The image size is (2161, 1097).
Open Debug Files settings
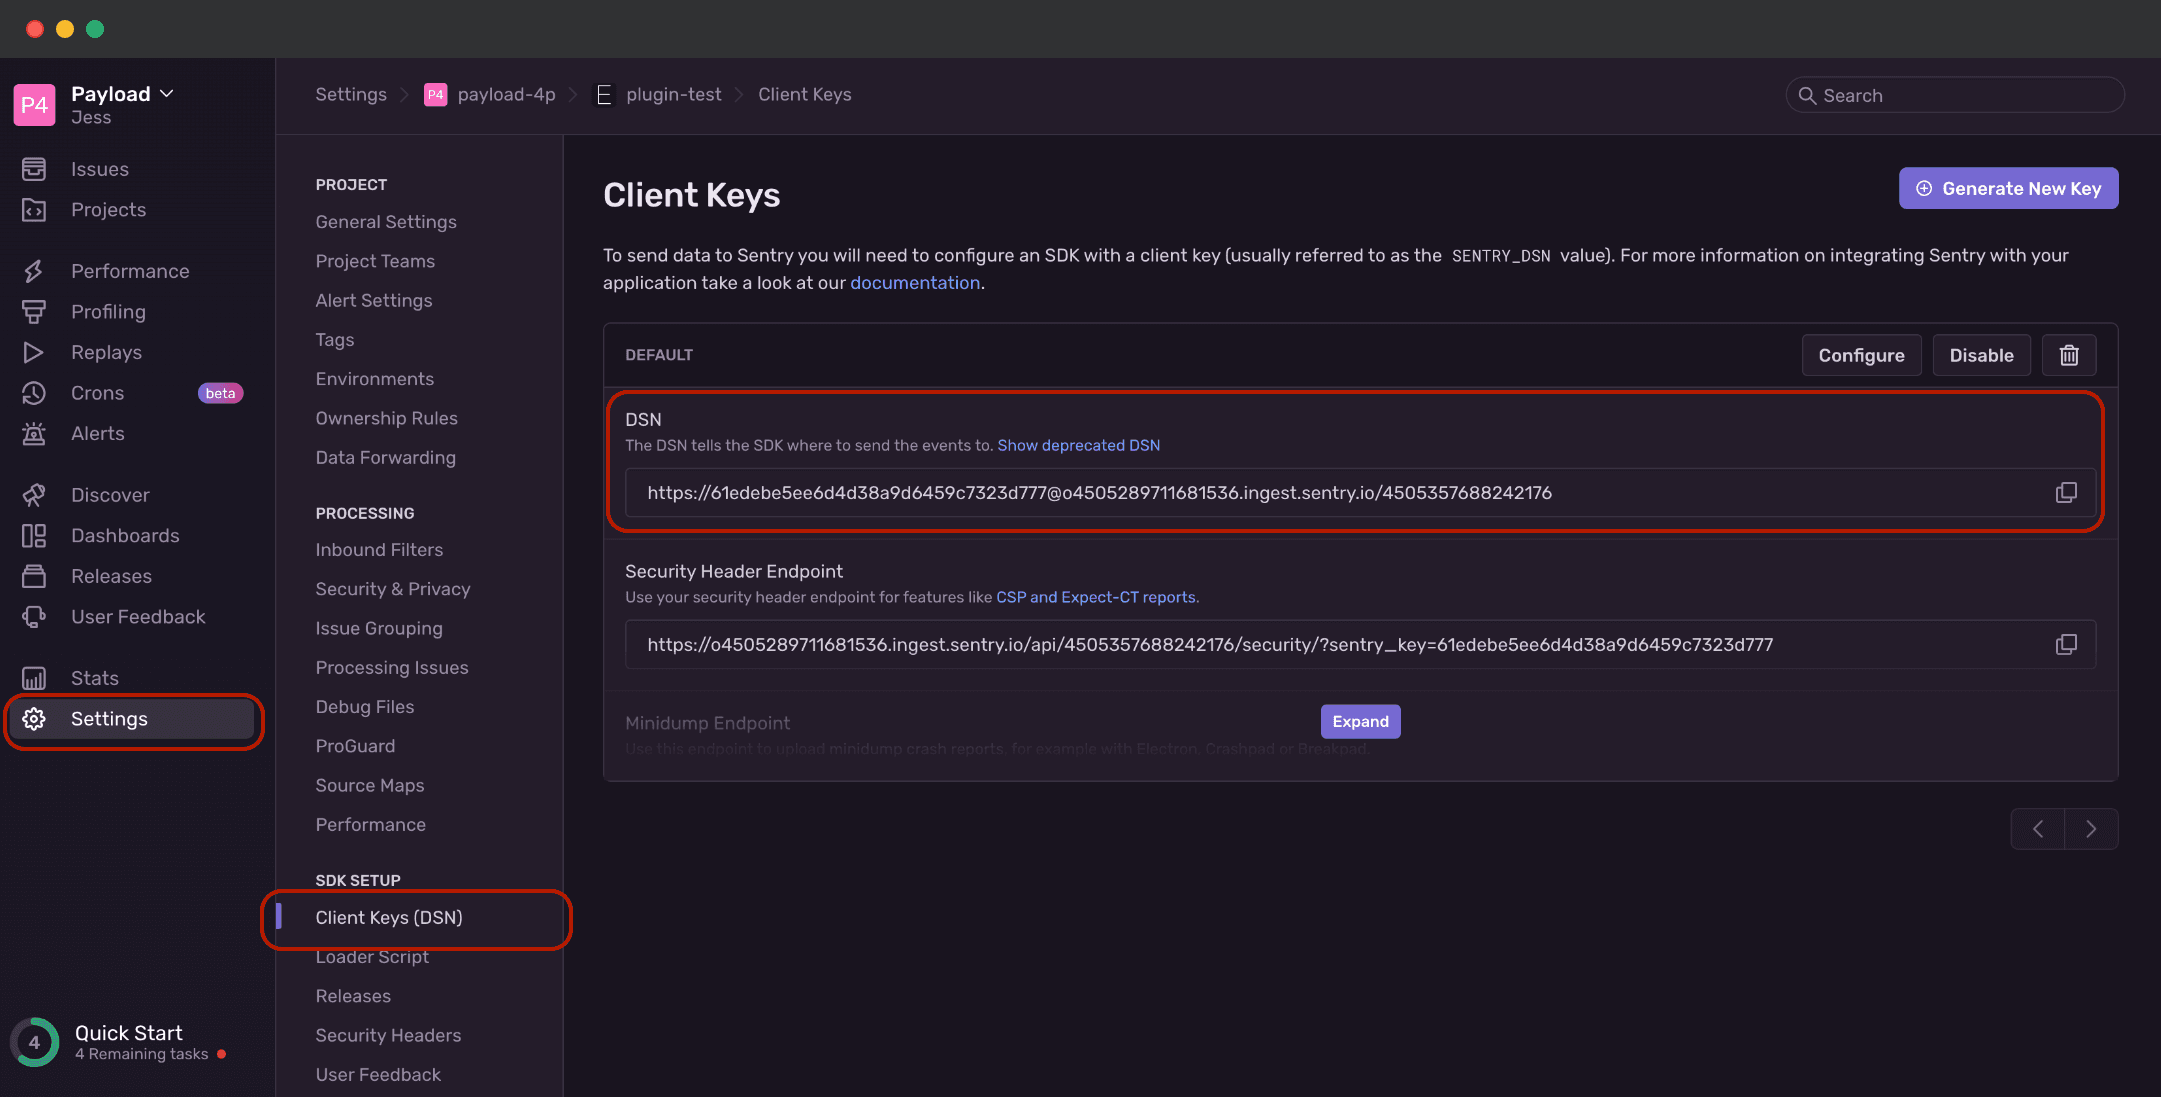[x=365, y=707]
